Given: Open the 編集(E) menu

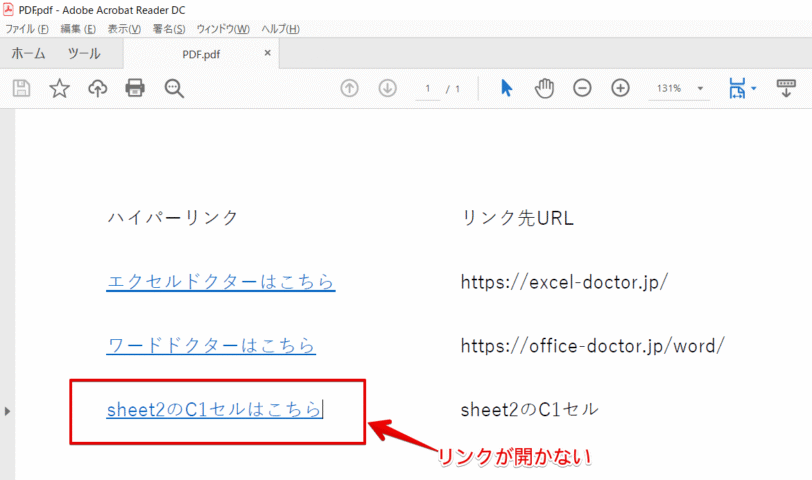Looking at the screenshot, I should click(78, 29).
